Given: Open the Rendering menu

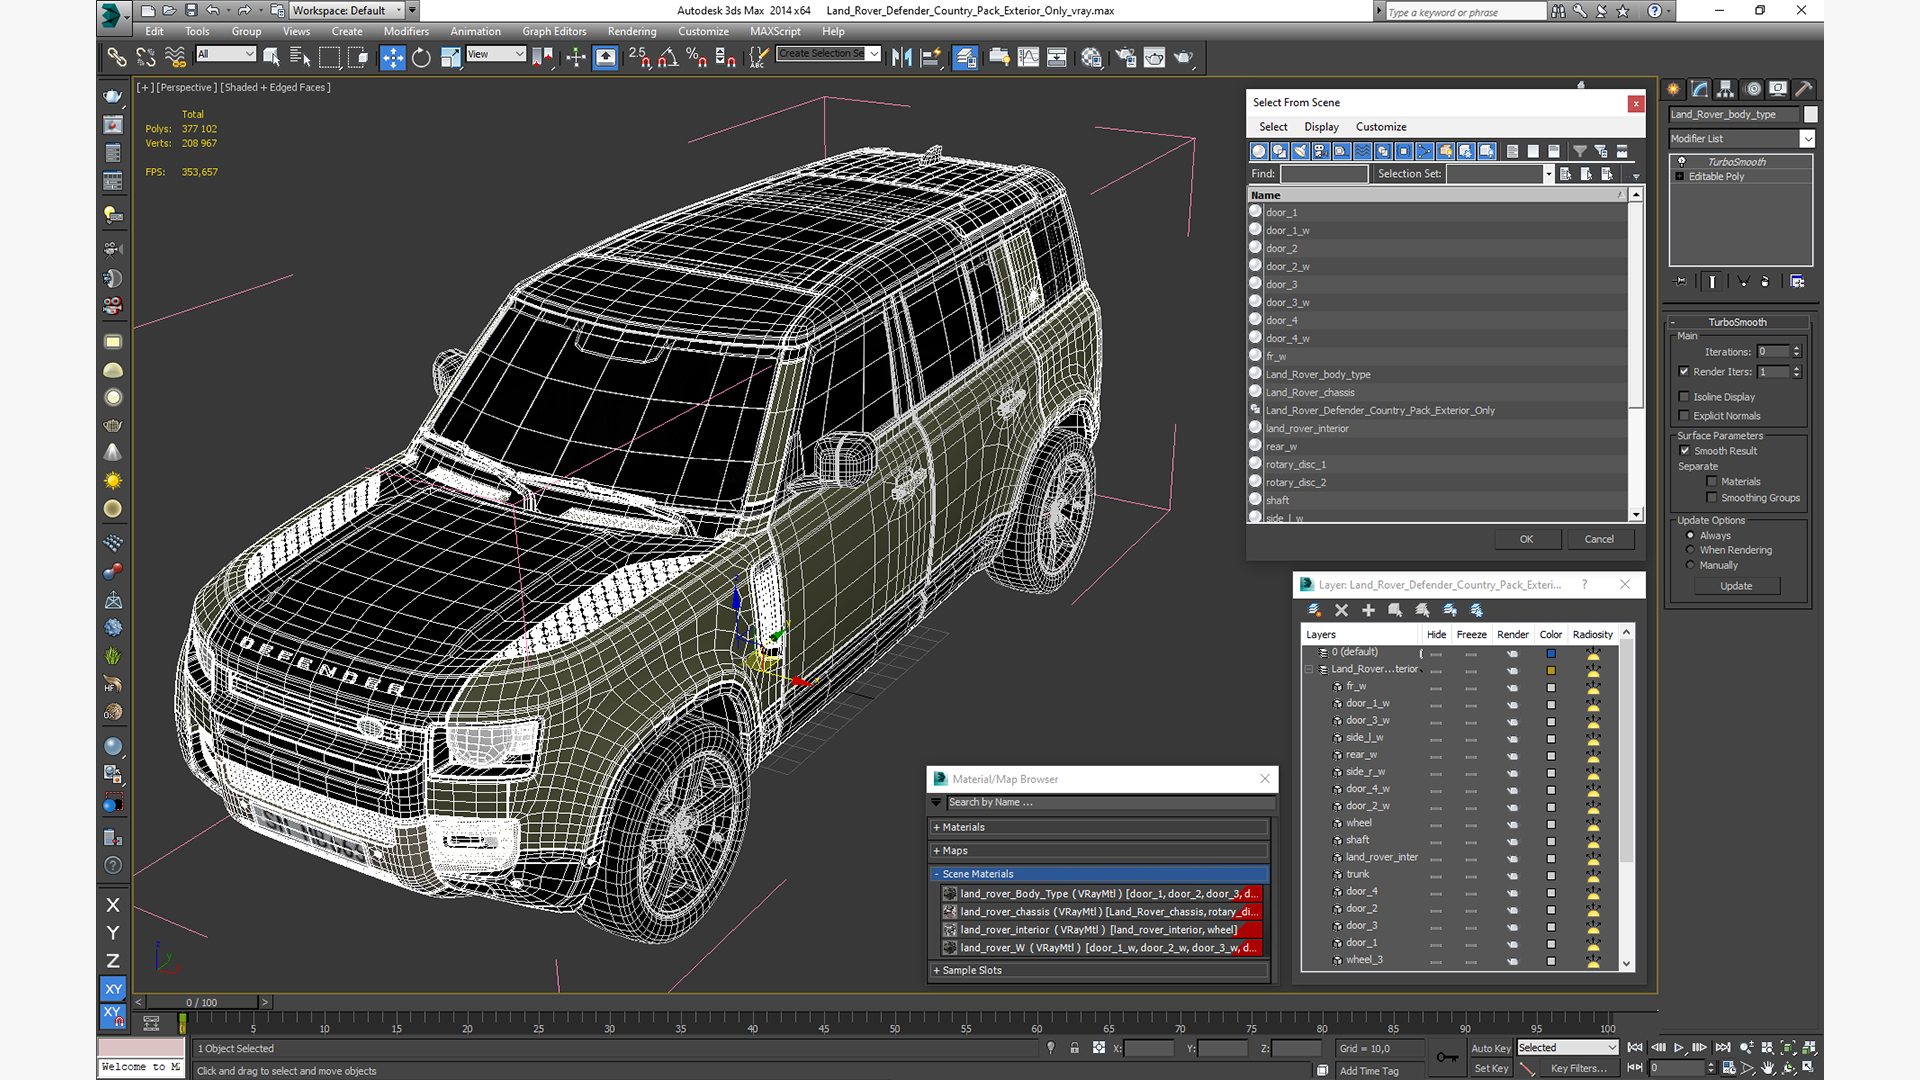Looking at the screenshot, I should tap(631, 31).
